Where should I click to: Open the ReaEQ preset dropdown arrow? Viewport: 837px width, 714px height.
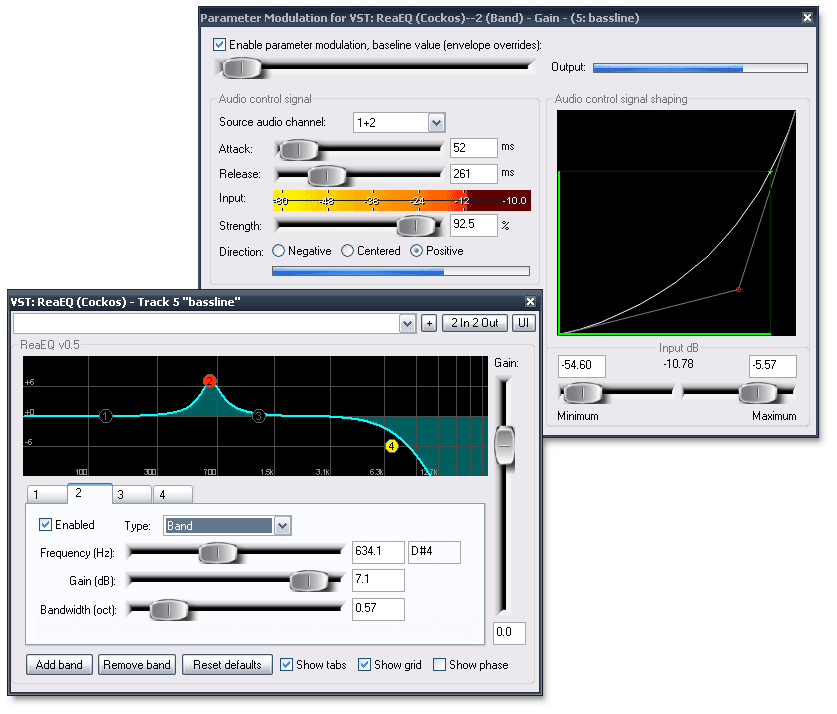[407, 323]
